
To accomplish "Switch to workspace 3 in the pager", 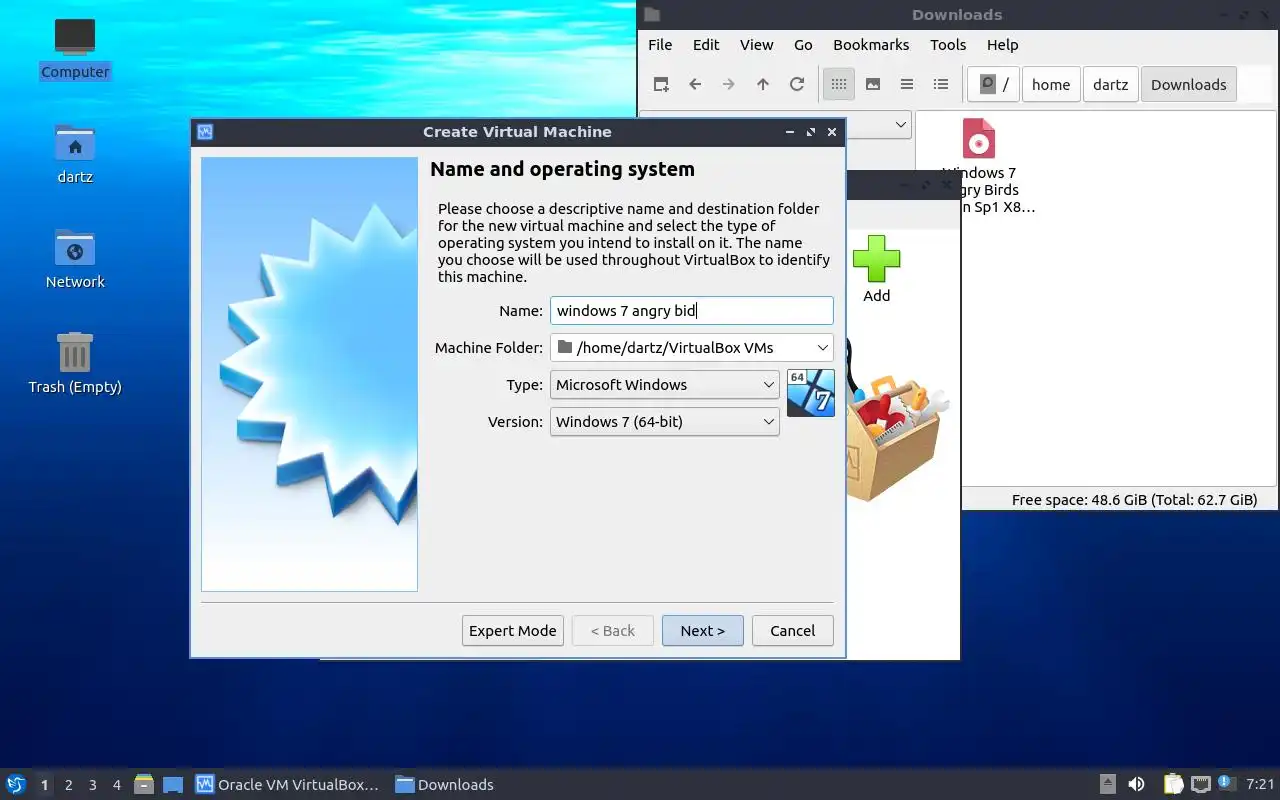I will click(93, 784).
